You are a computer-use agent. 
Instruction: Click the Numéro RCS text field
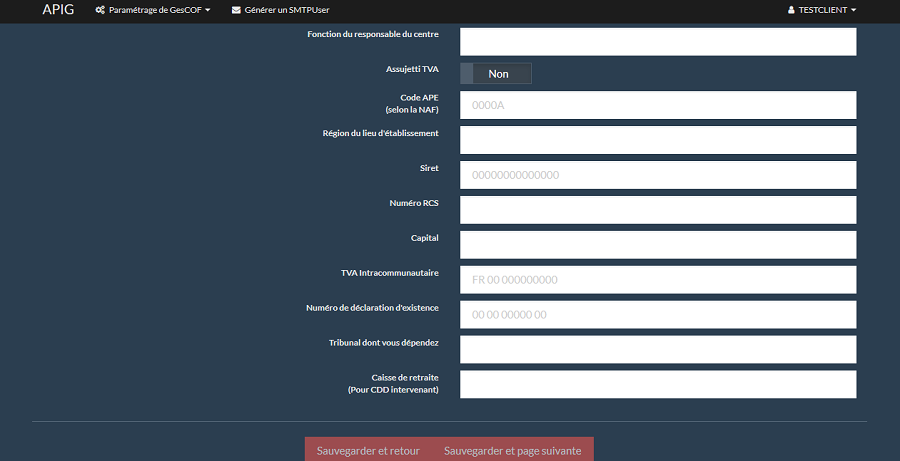(x=657, y=210)
